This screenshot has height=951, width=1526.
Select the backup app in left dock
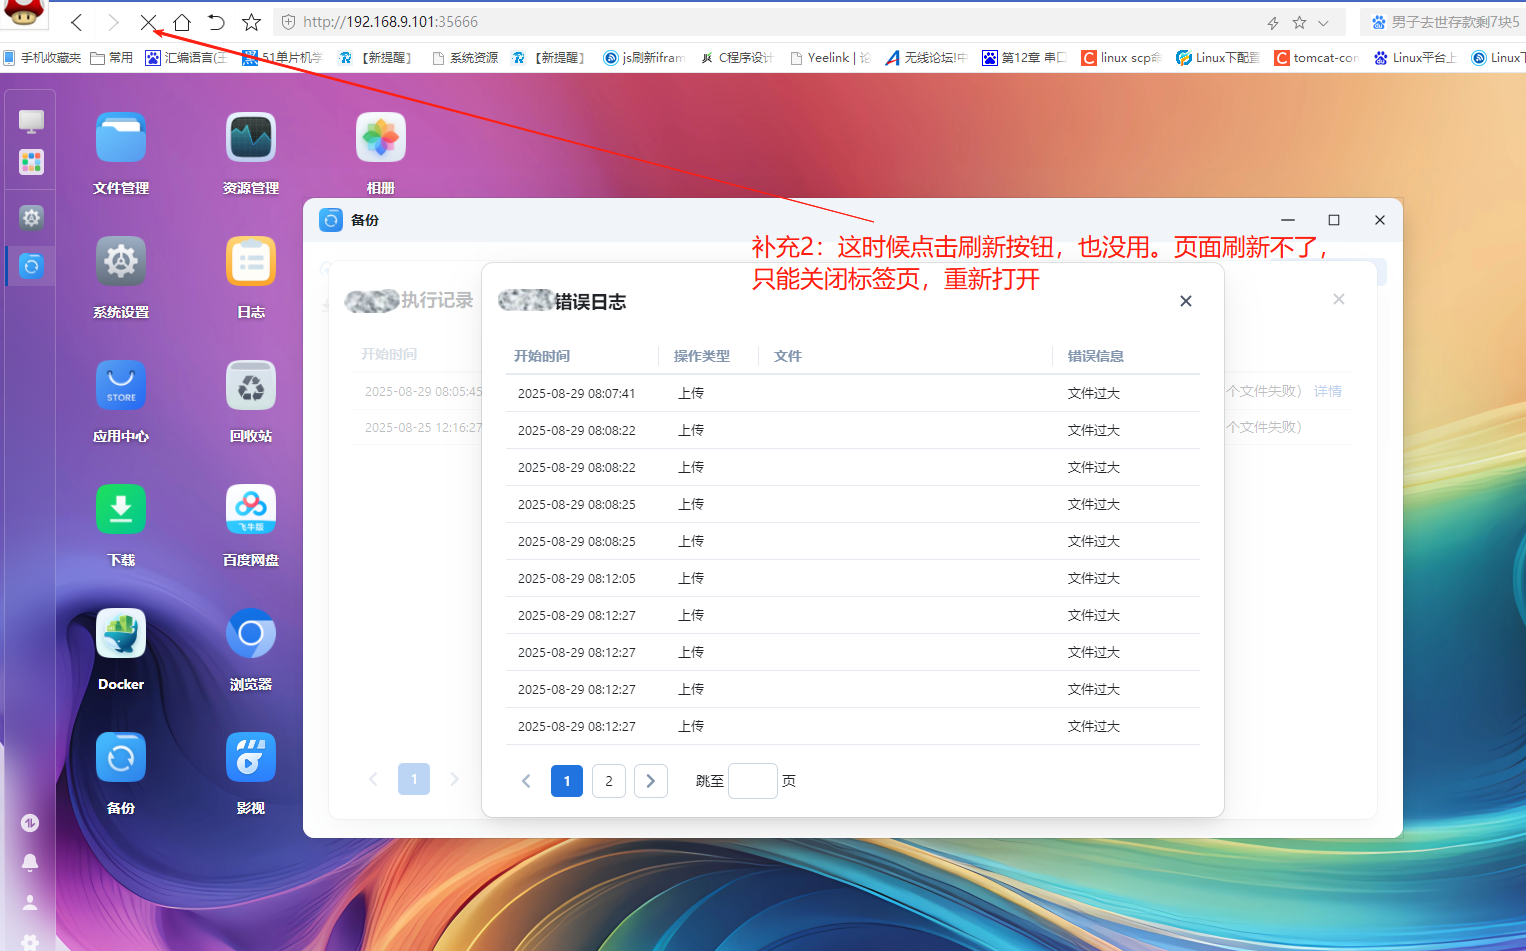(31, 266)
